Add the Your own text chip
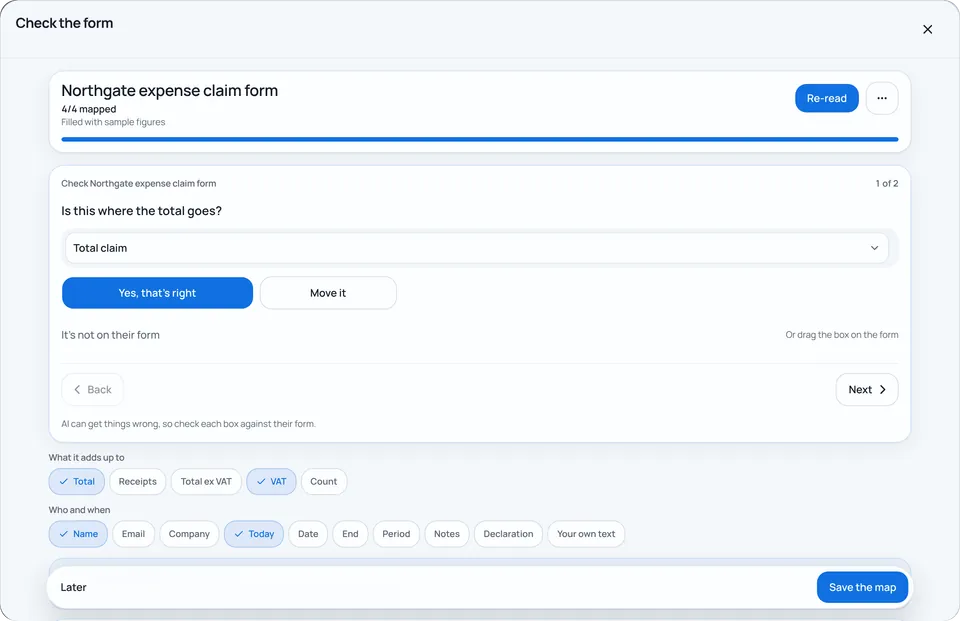Screen dimensions: 960x621 pos(586,534)
